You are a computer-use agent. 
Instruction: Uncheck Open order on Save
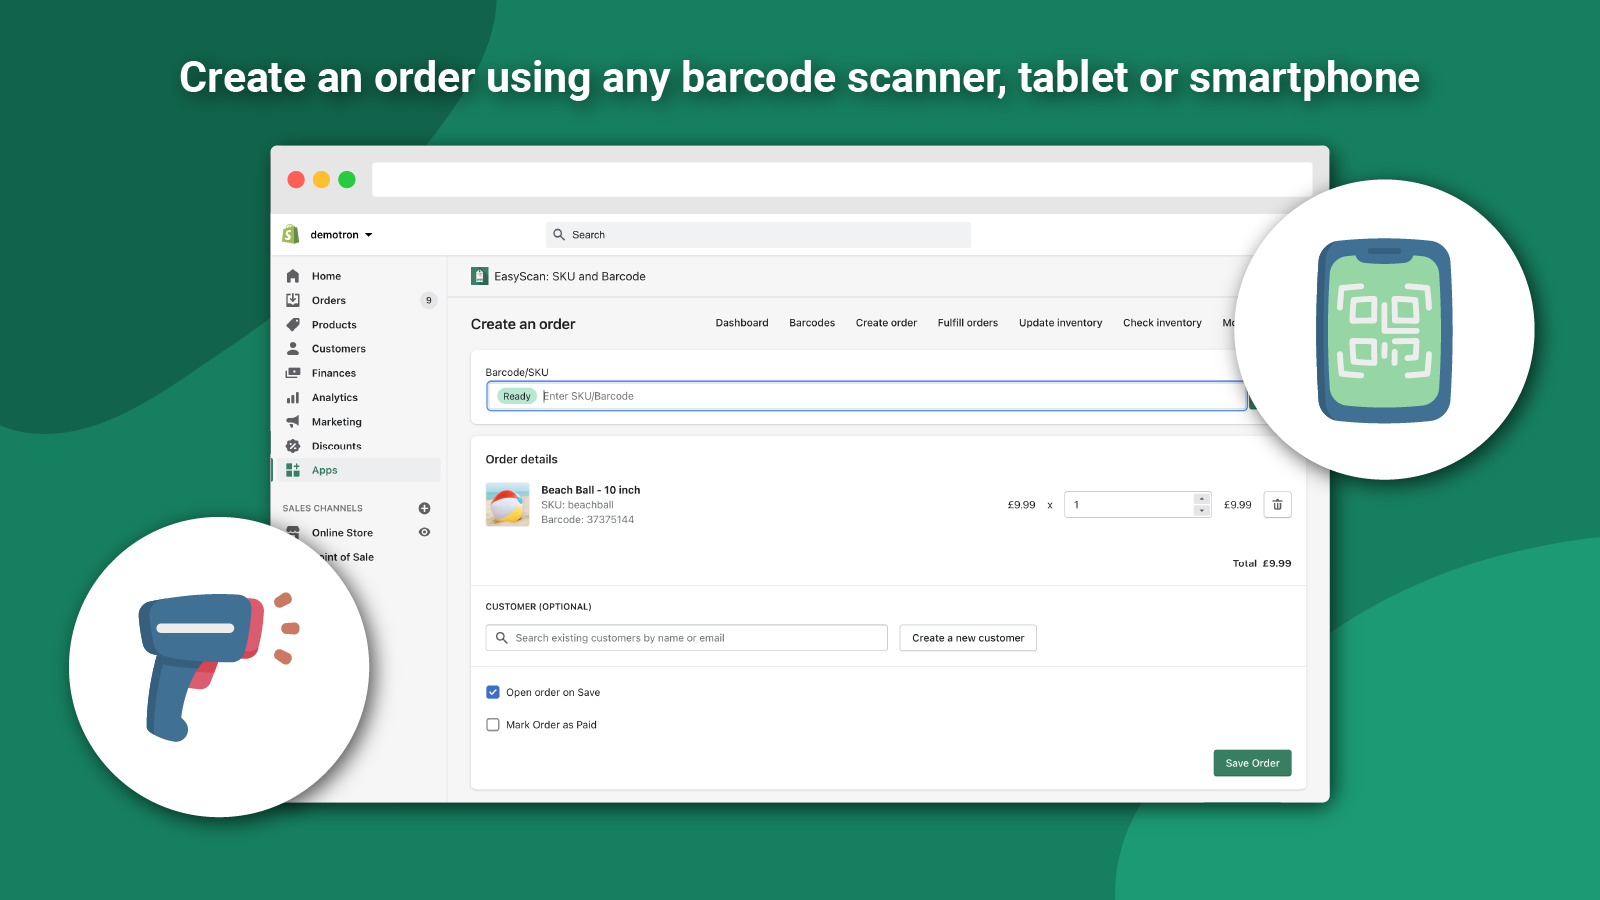(492, 691)
